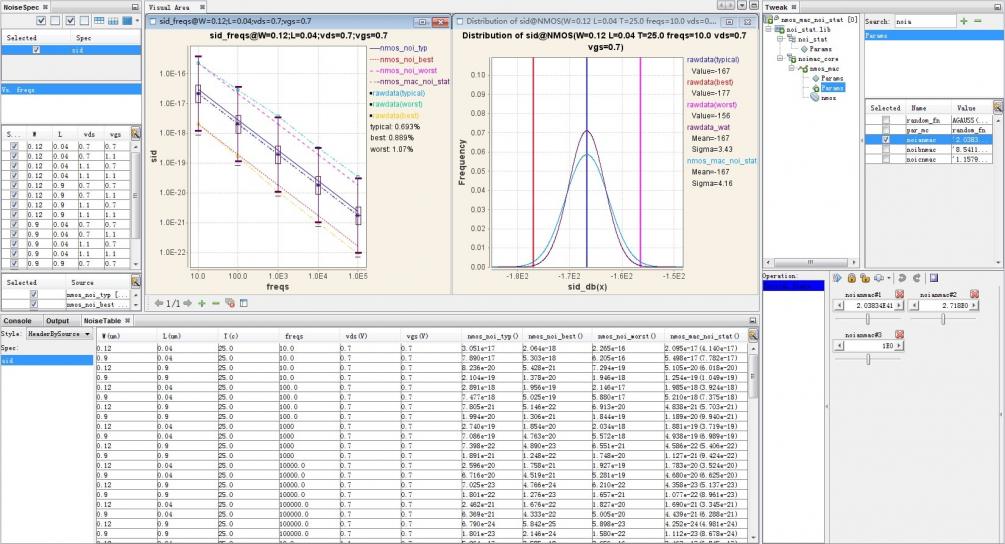The width and height of the screenshot is (1005, 544).
Task: Click the green plus next to Search
Action: 963,21
